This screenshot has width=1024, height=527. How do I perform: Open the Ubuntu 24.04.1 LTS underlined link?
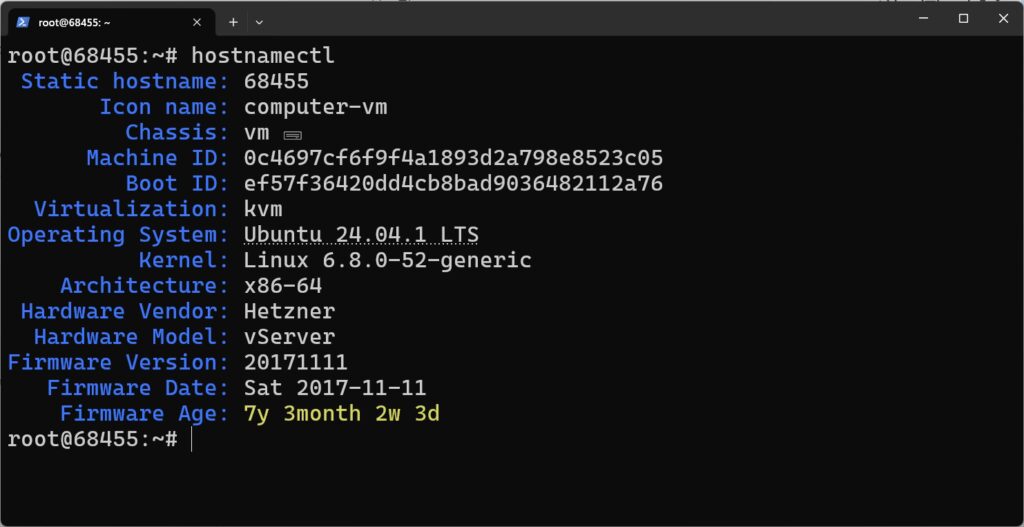[361, 235]
